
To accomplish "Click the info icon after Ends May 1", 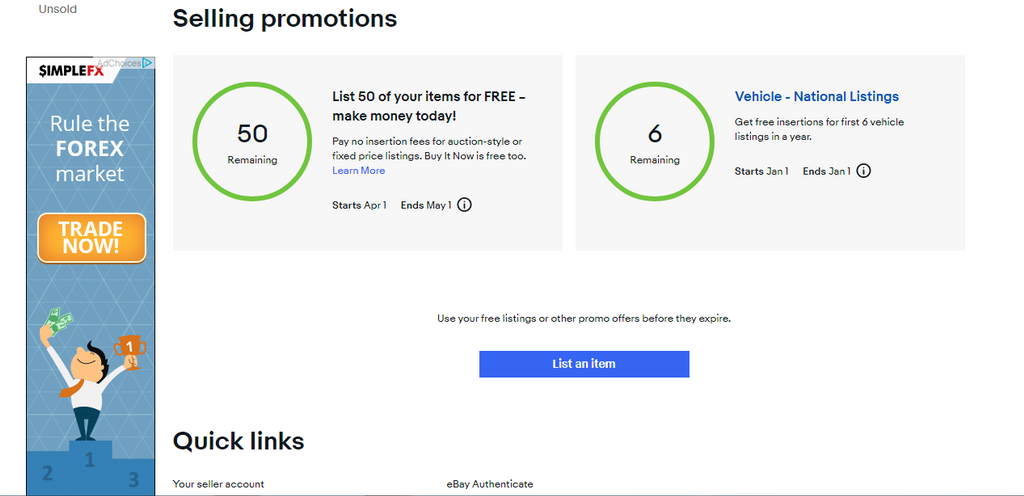I will click(465, 205).
